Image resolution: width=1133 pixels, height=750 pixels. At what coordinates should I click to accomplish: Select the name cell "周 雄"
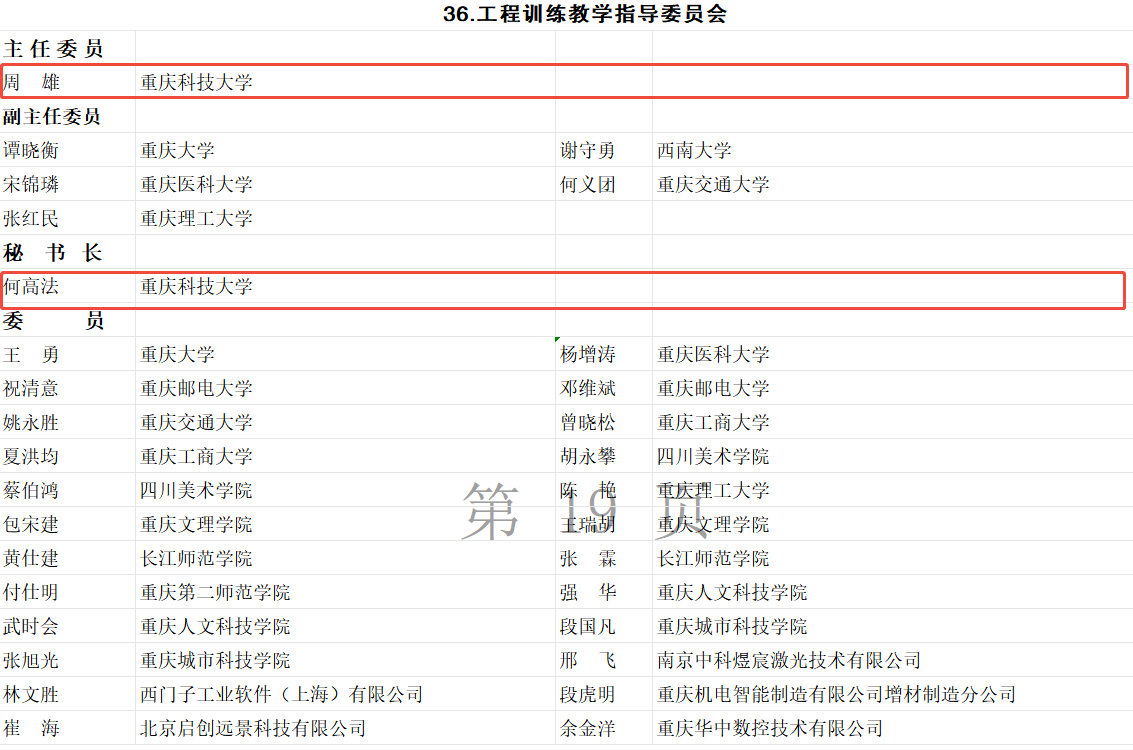[x=32, y=83]
